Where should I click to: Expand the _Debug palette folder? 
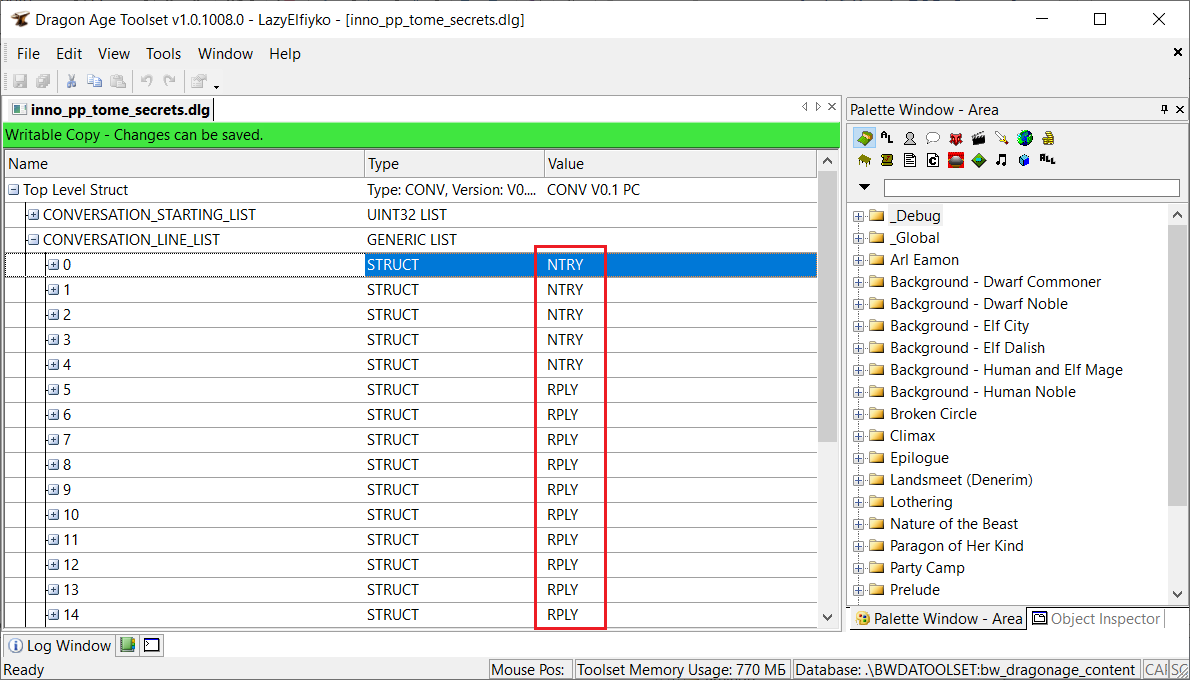pyautogui.click(x=858, y=216)
